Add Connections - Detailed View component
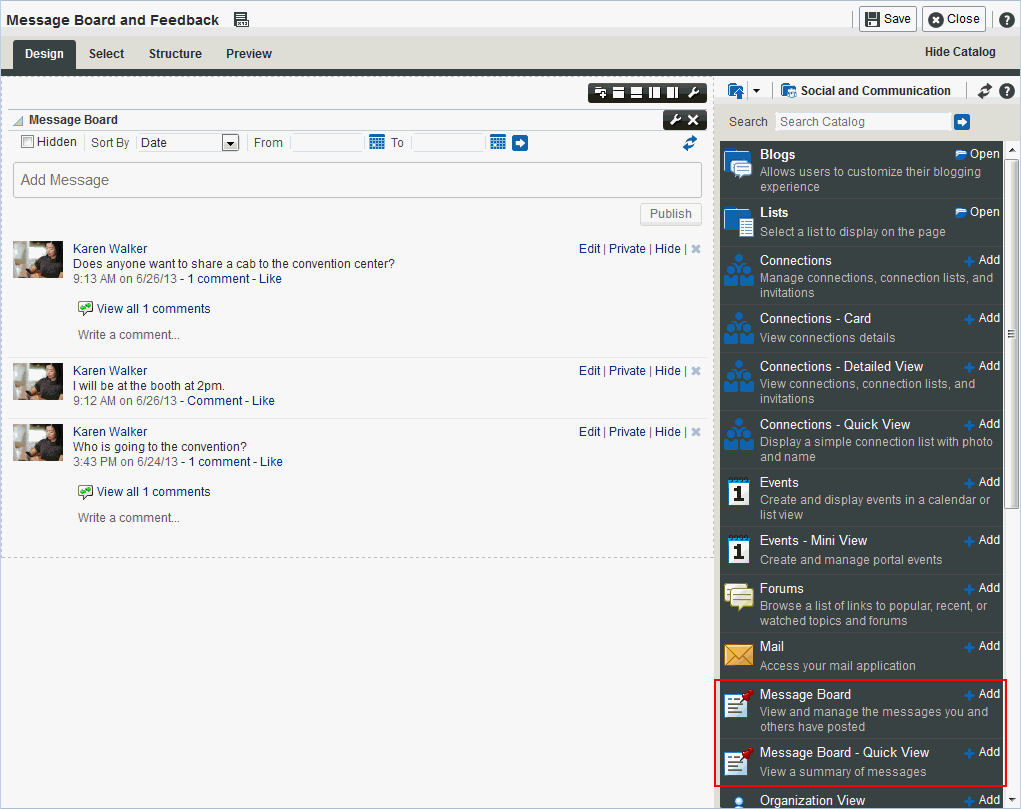The width and height of the screenshot is (1021, 809). click(982, 366)
